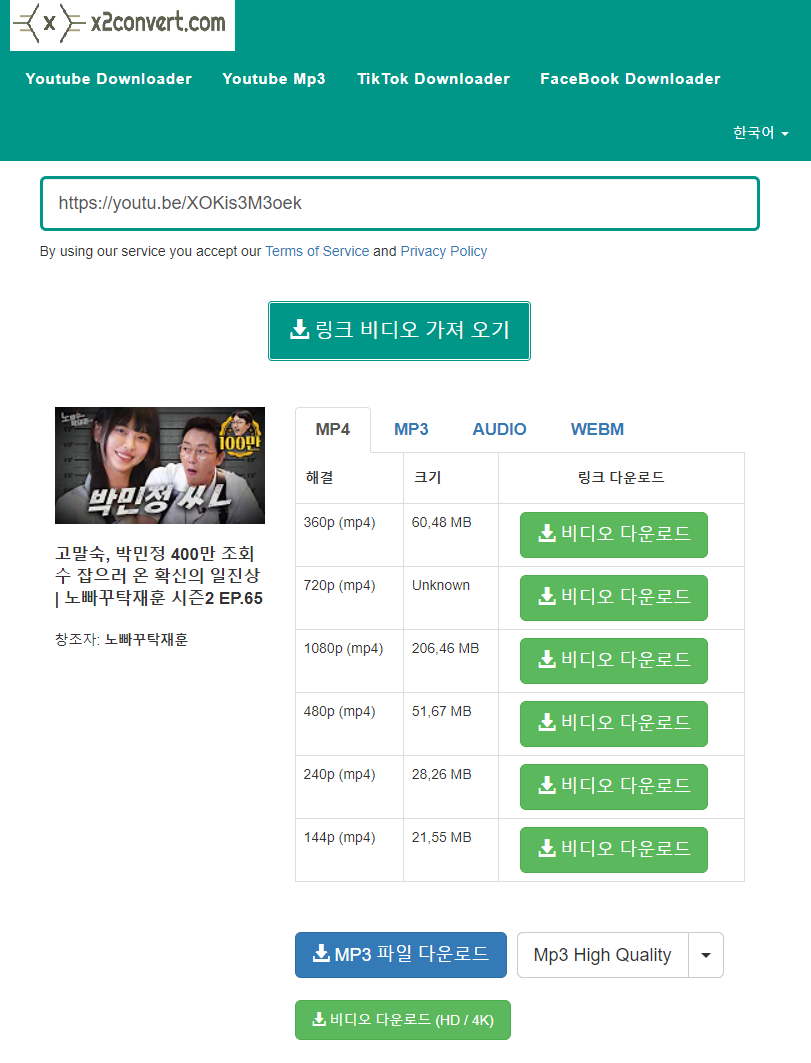Screen dimensions: 811x1063
Task: Open the TikTok Downloader page
Action: tap(433, 78)
